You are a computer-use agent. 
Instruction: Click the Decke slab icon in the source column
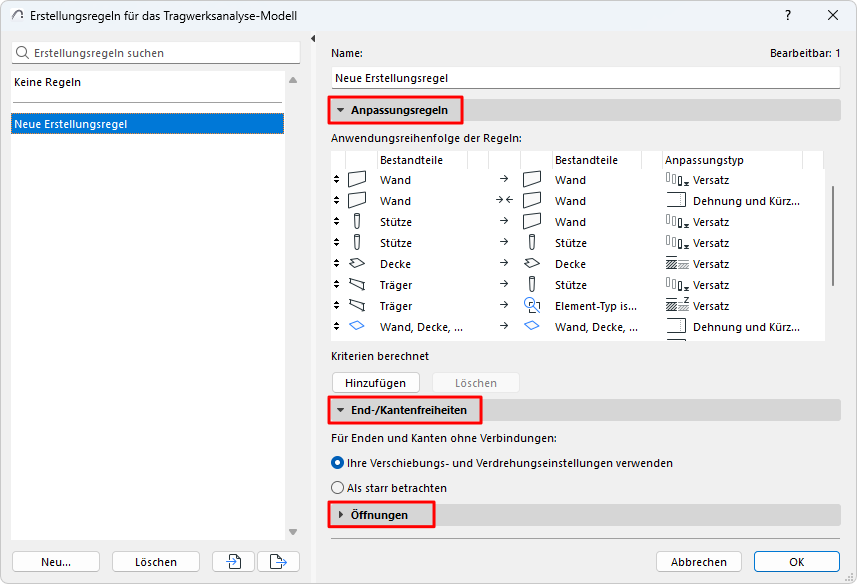pyautogui.click(x=357, y=264)
